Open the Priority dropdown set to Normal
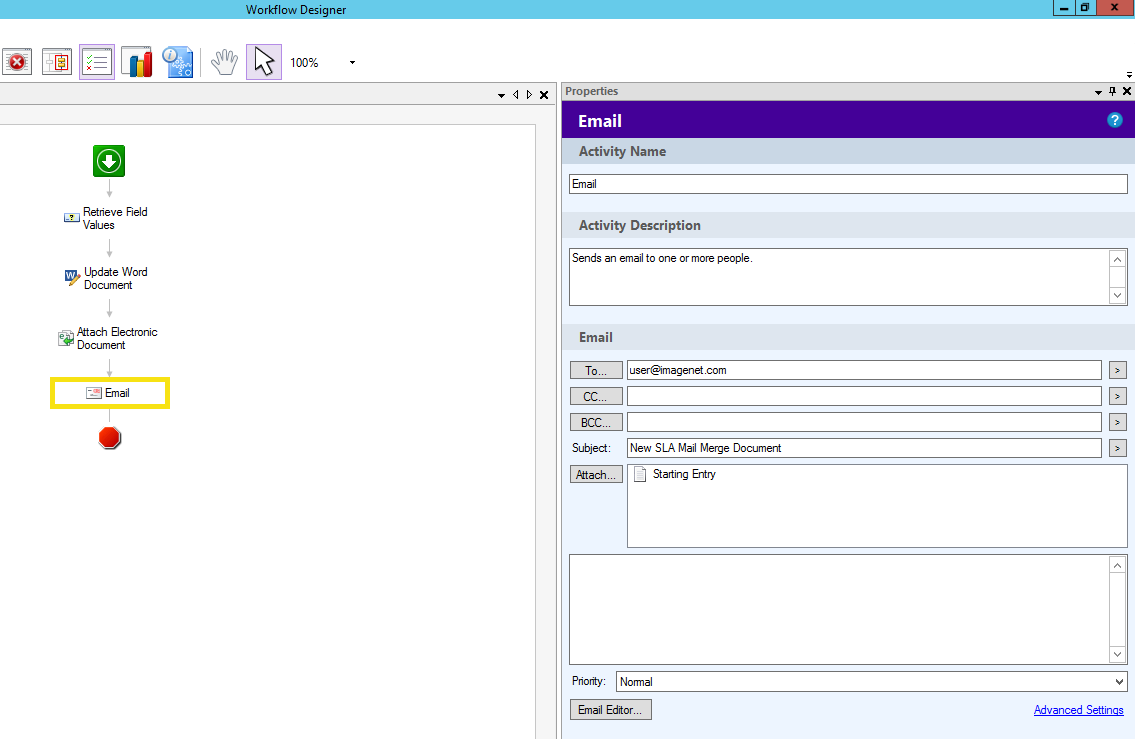 click(871, 682)
